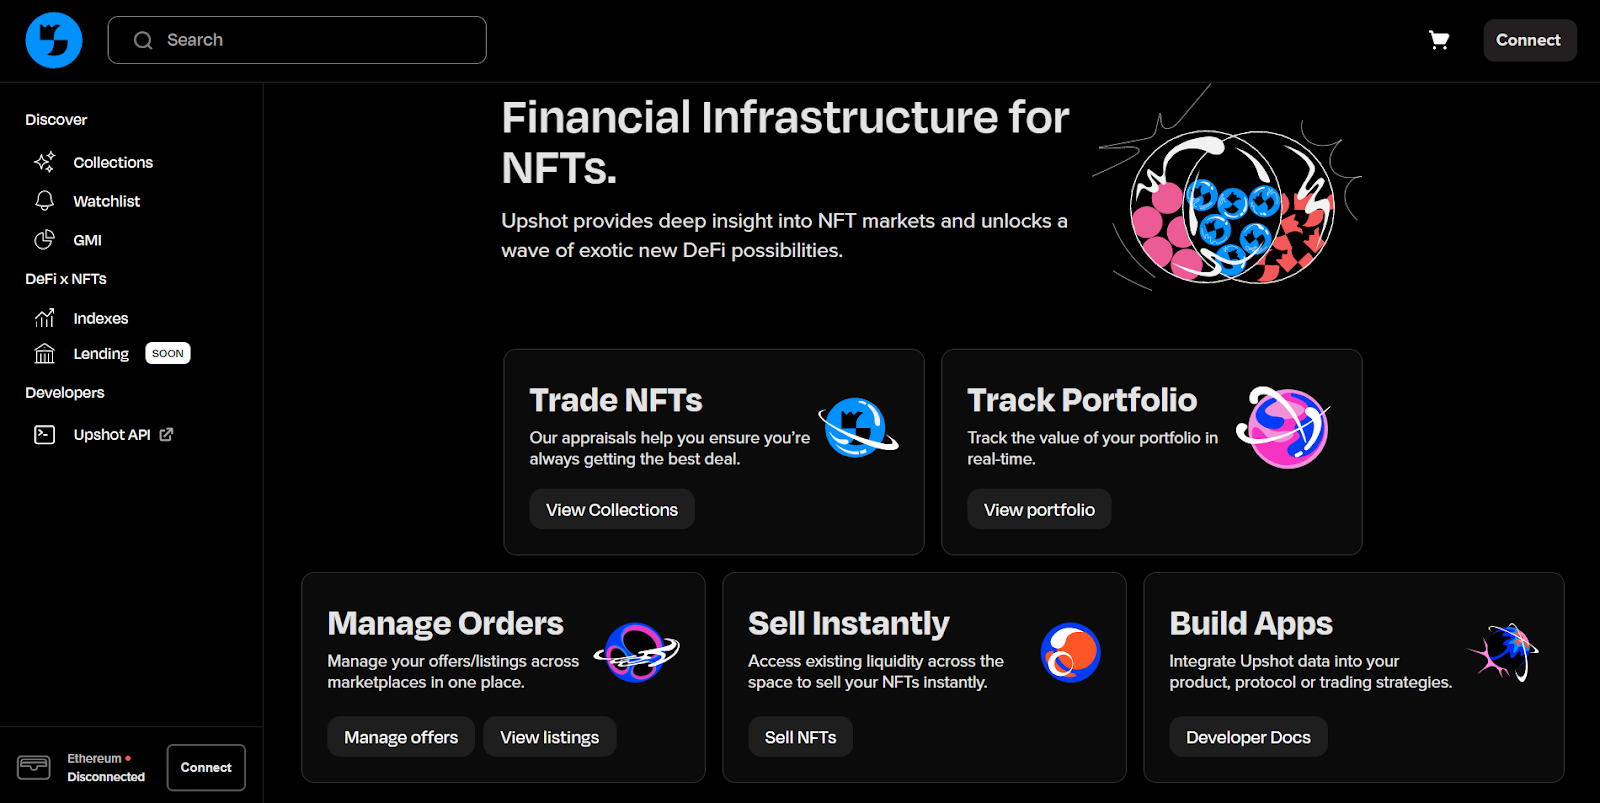Open Collections in the sidebar
The height and width of the screenshot is (803, 1600).
click(113, 162)
